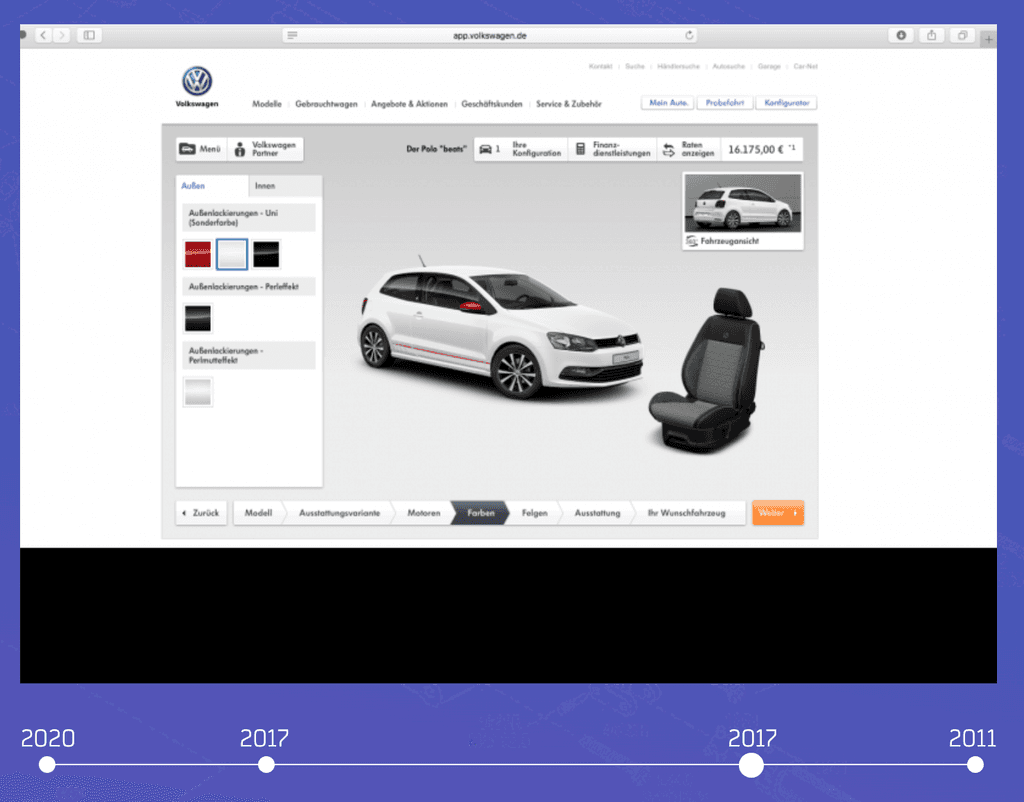Viewport: 1024px width, 802px height.
Task: Open the Fahrzeugansicht rear view thumbnail
Action: tap(742, 204)
